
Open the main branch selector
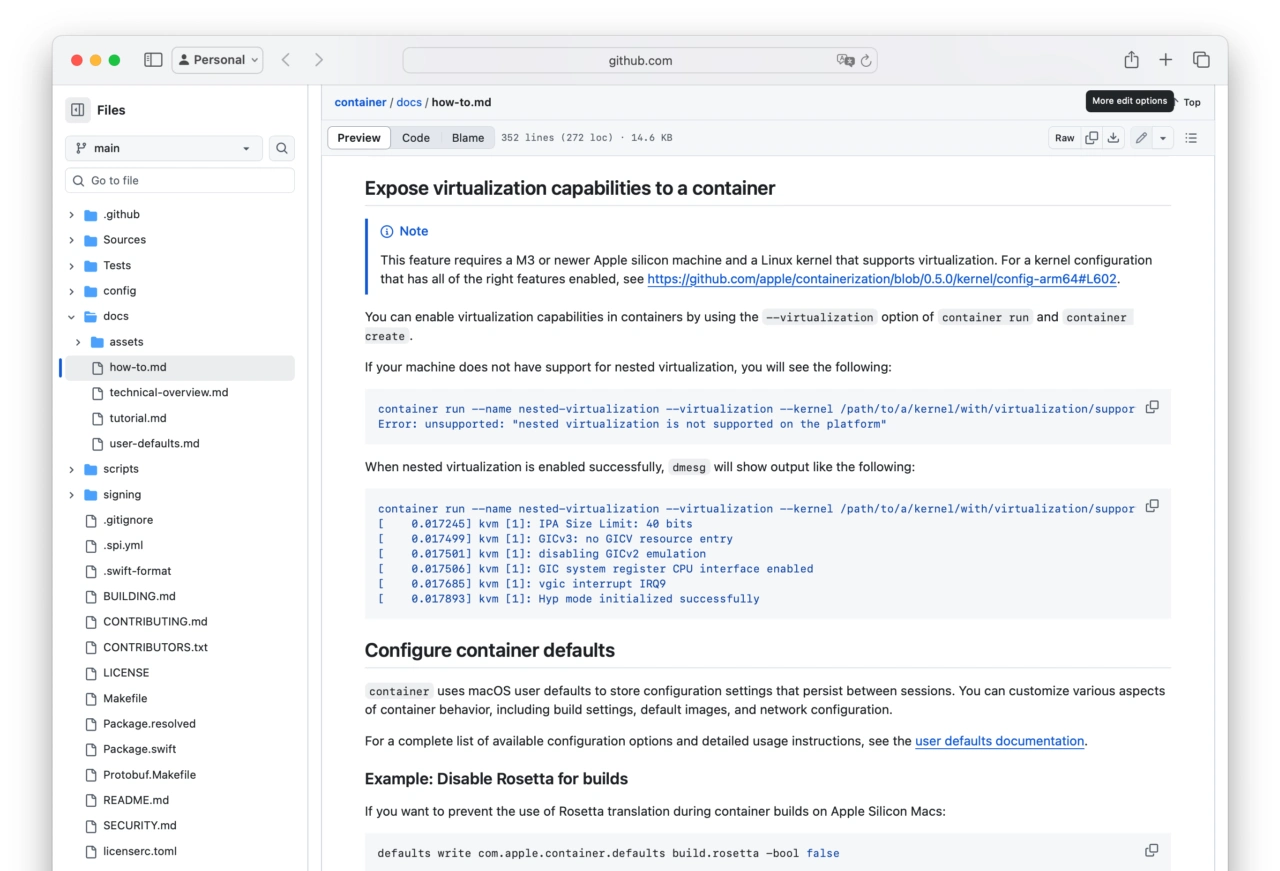(x=163, y=147)
